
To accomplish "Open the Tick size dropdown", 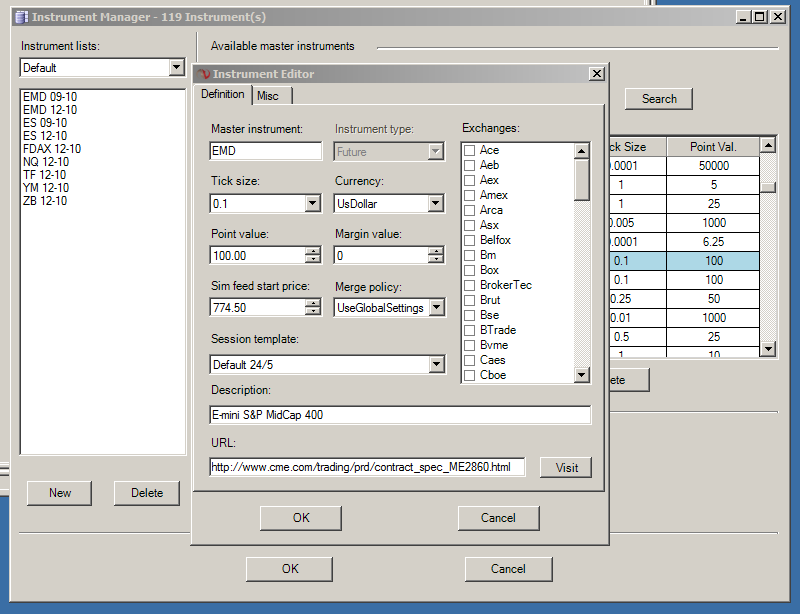I will coord(312,204).
